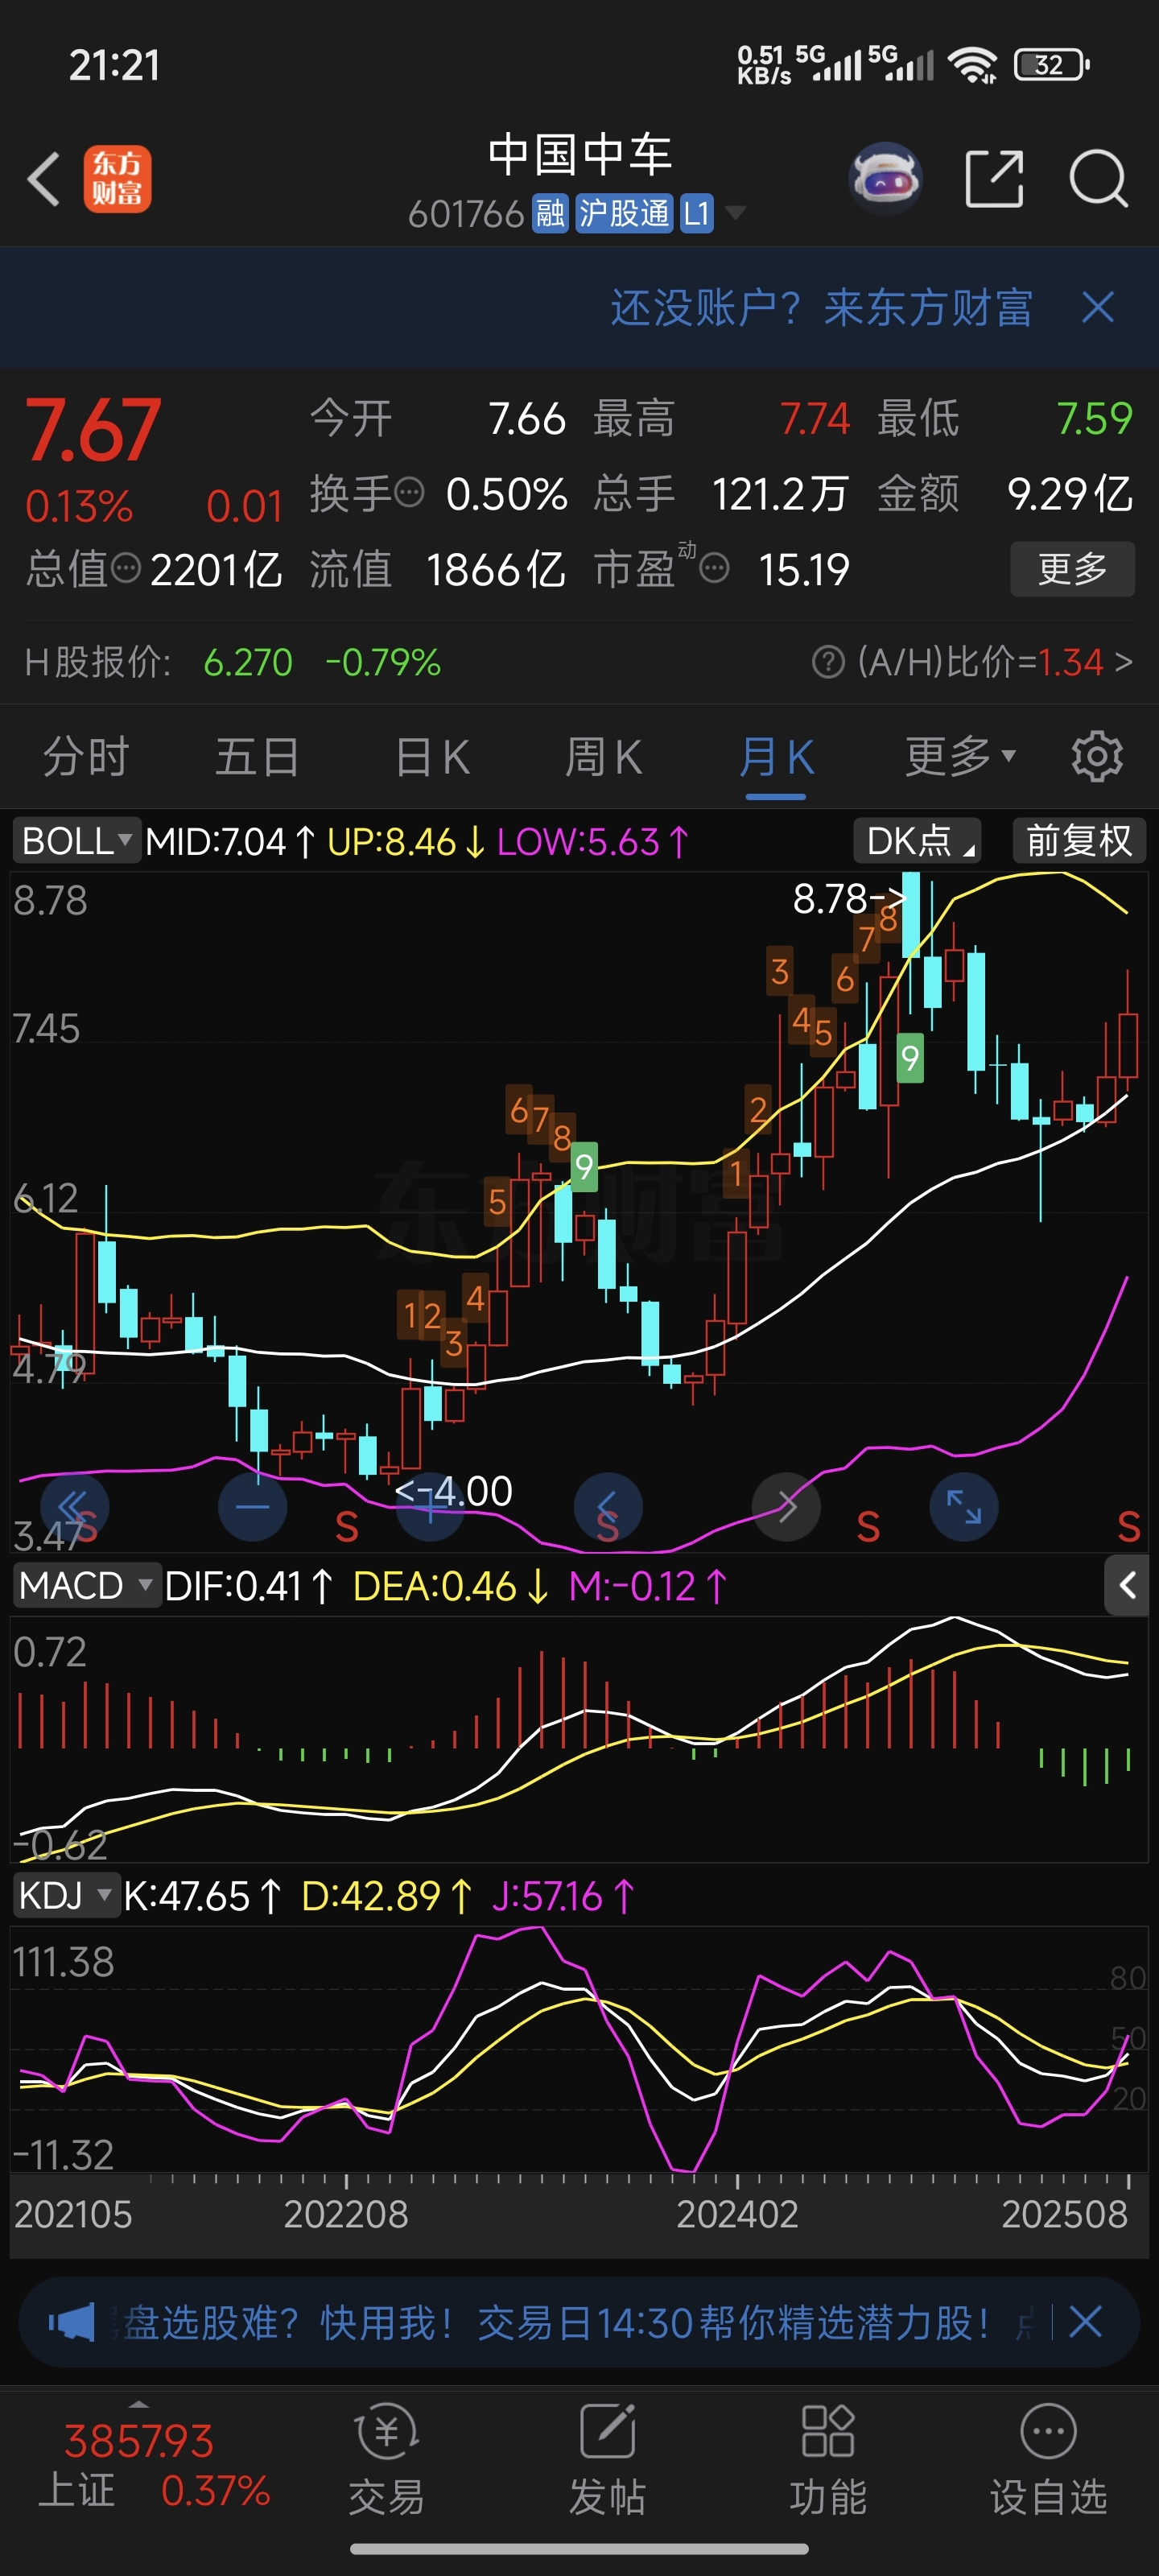This screenshot has width=1159, height=2576.
Task: Collapse side panel chevron beside MACD
Action: coord(1126,1585)
